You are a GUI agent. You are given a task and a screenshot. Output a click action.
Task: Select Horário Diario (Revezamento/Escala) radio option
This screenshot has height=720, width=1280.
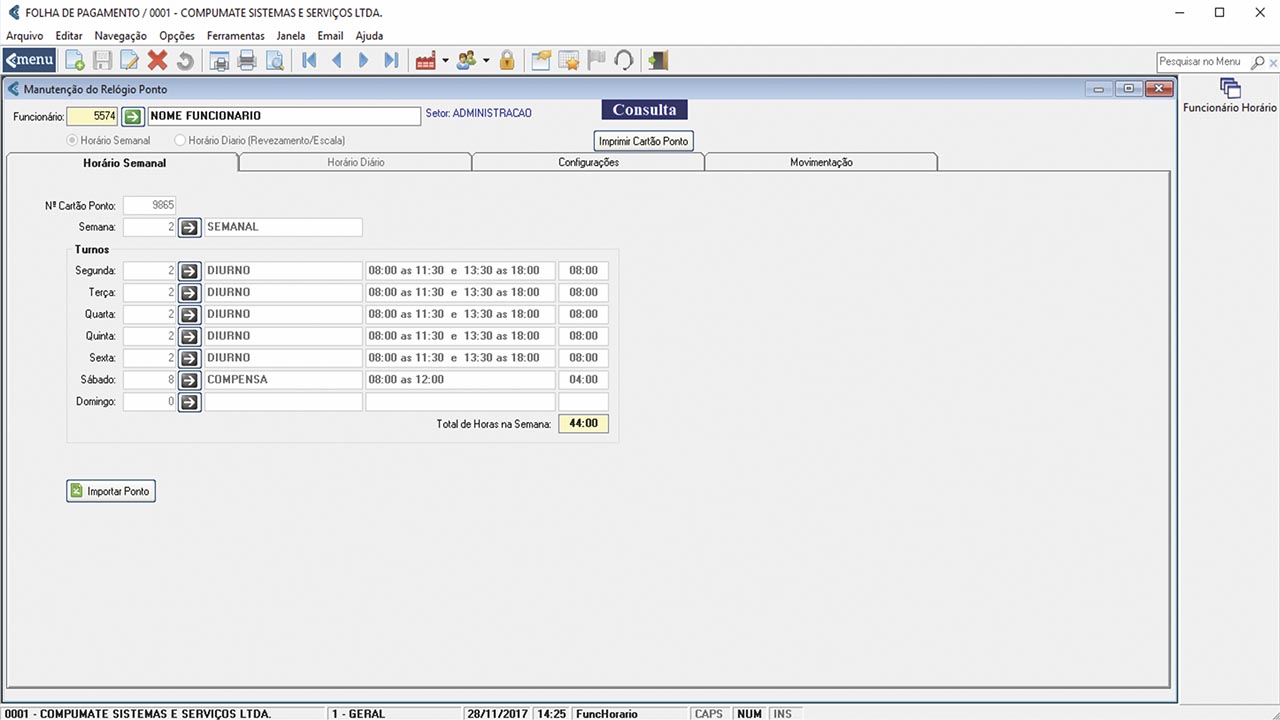tap(180, 141)
